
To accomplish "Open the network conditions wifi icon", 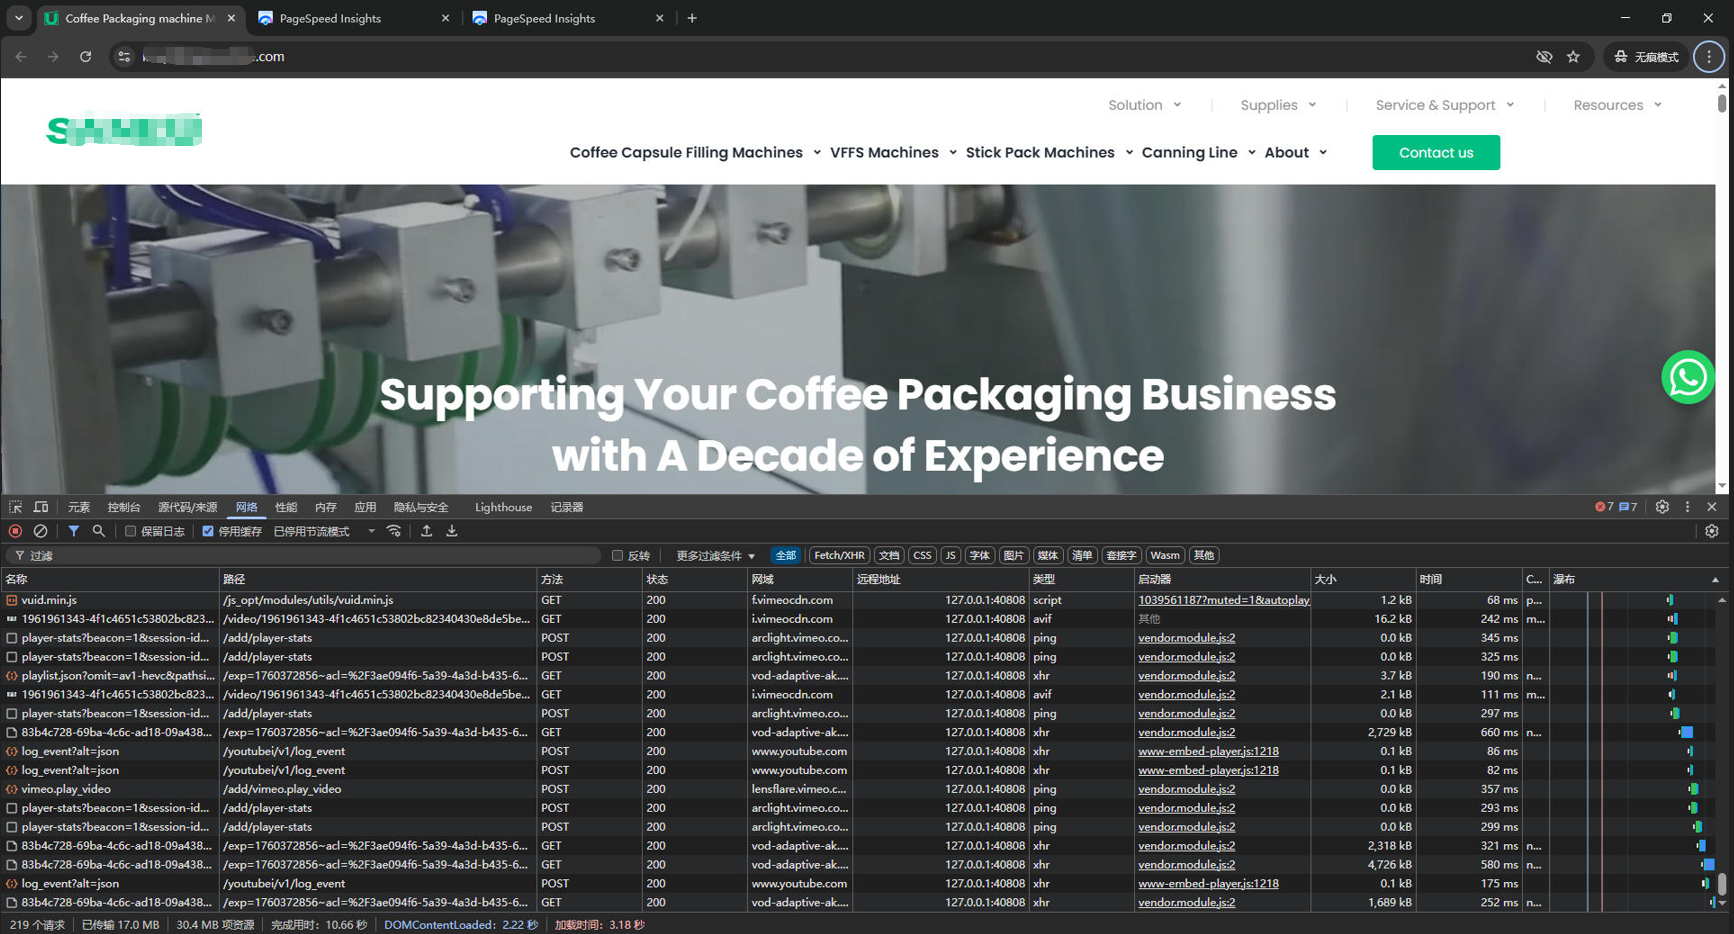I will point(394,531).
